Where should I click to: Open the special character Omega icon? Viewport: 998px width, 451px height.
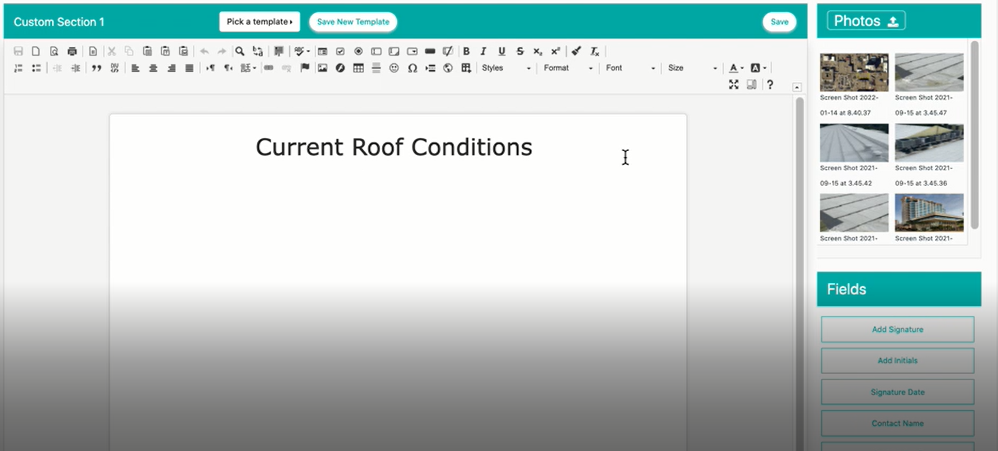pyautogui.click(x=412, y=68)
